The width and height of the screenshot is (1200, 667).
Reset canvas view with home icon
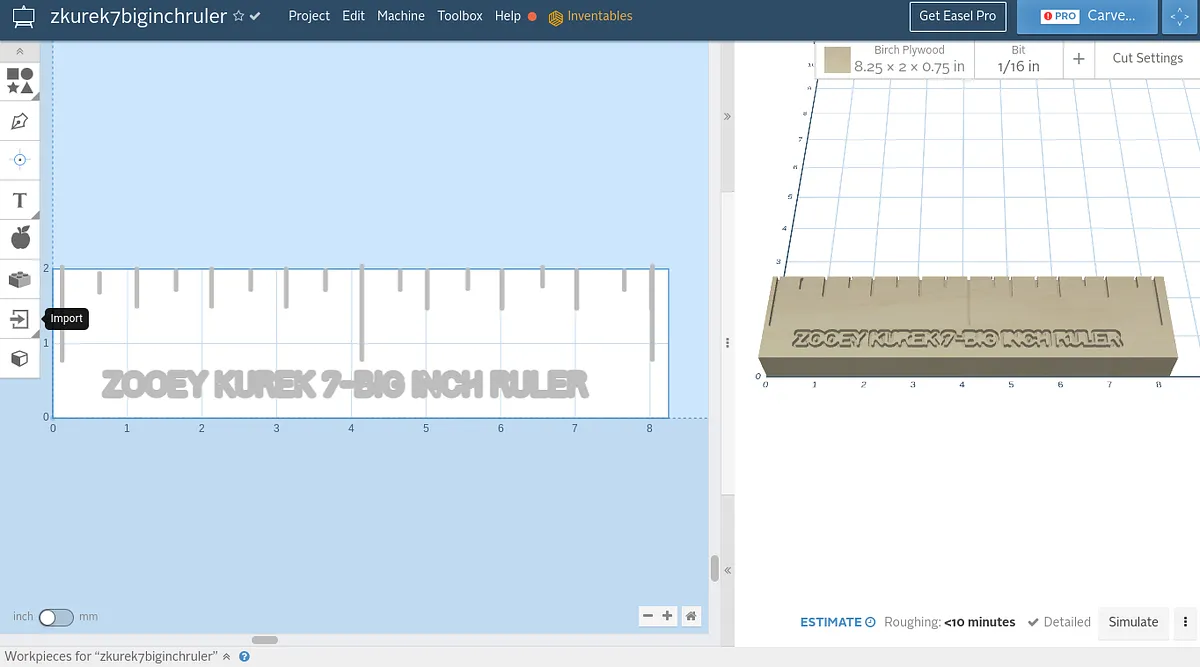click(x=691, y=616)
